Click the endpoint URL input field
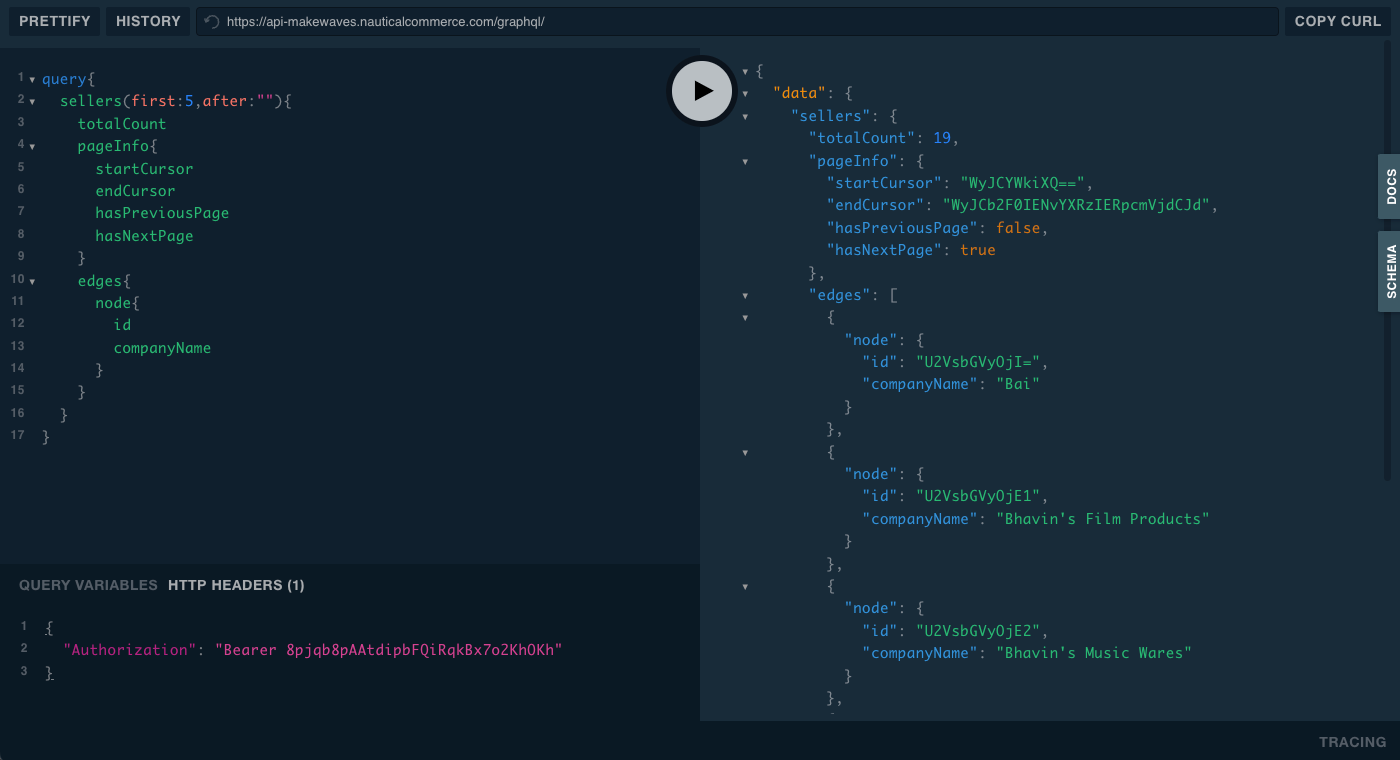Image resolution: width=1400 pixels, height=760 pixels. tap(740, 21)
